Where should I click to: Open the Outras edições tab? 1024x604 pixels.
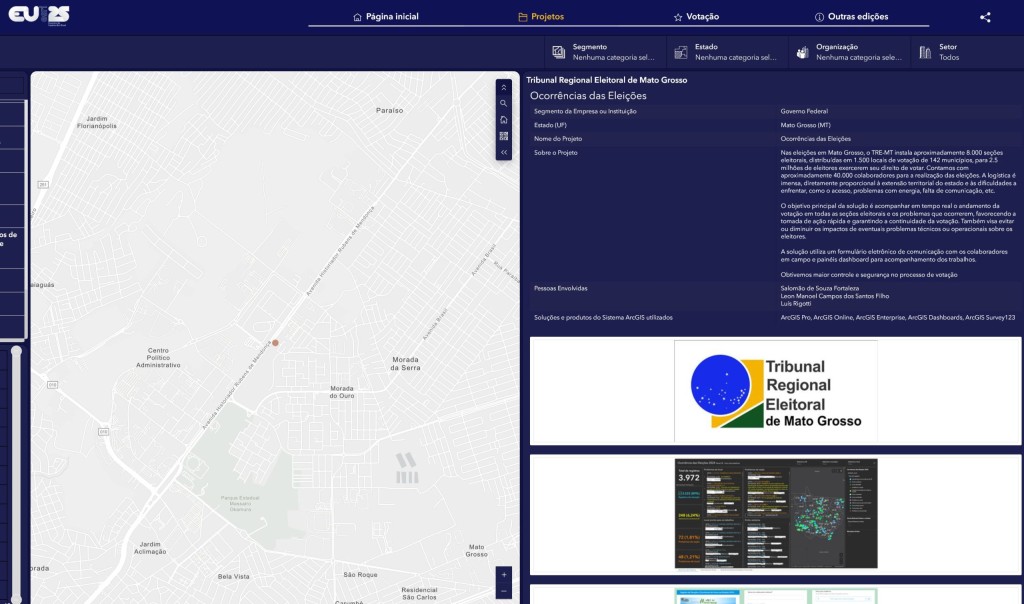851,17
